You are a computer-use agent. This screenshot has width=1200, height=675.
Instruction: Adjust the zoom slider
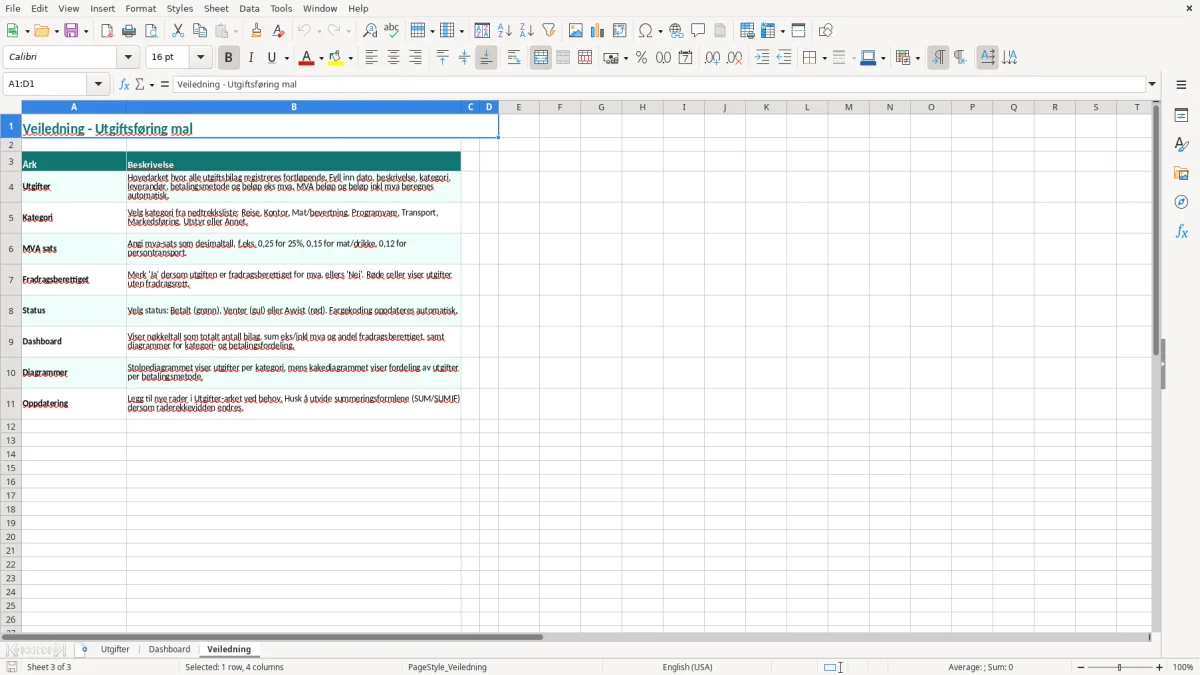click(1119, 667)
